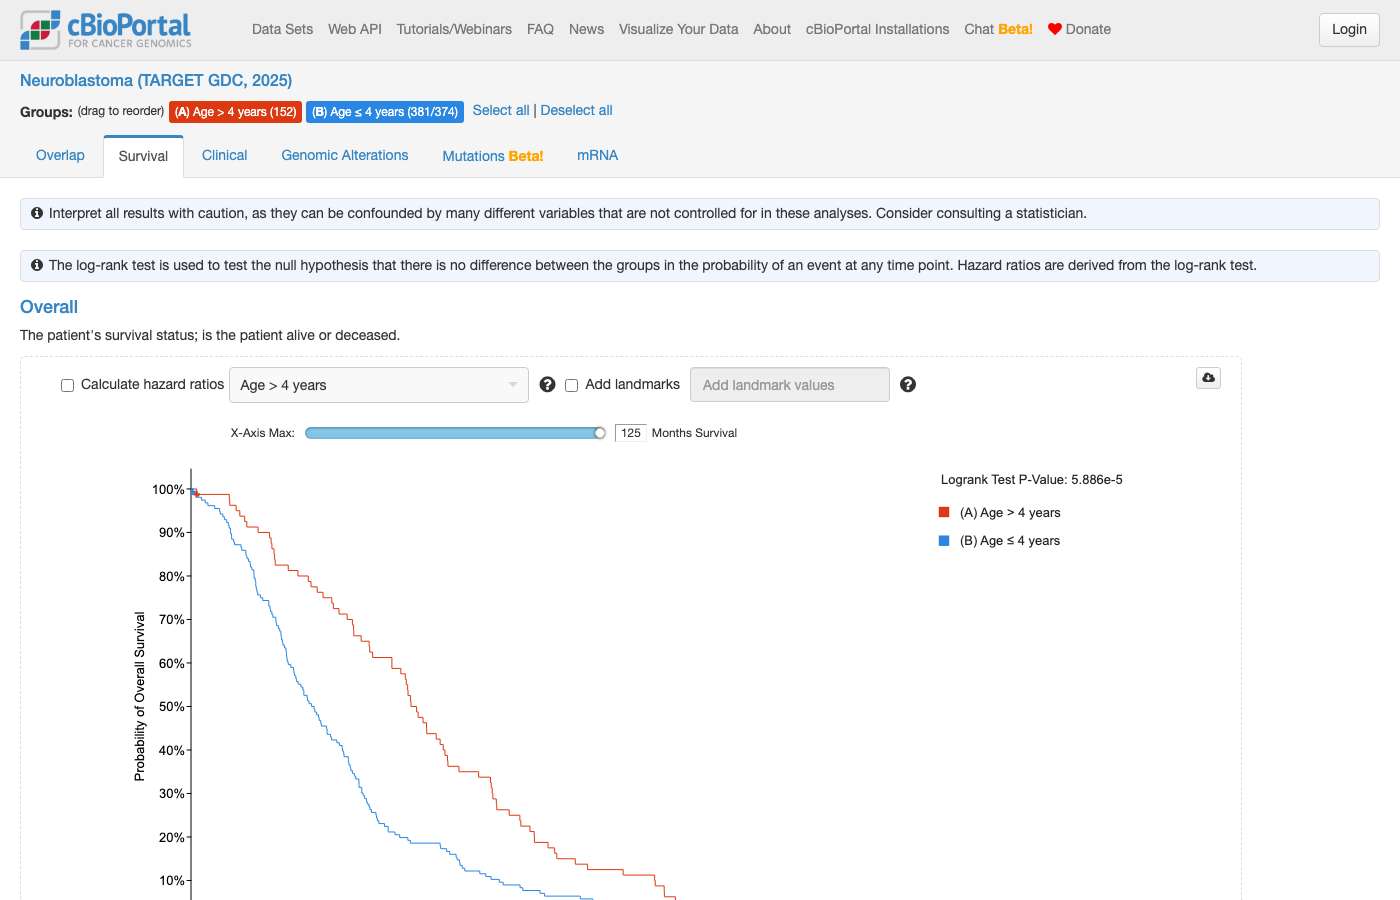The image size is (1400, 900).
Task: Click the Deselect all link
Action: [x=577, y=110]
